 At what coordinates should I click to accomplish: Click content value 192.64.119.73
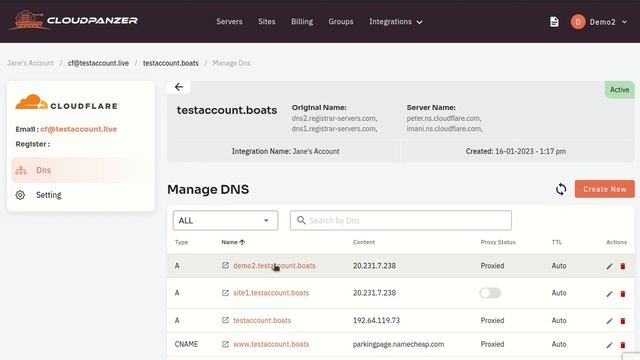tap(376, 320)
